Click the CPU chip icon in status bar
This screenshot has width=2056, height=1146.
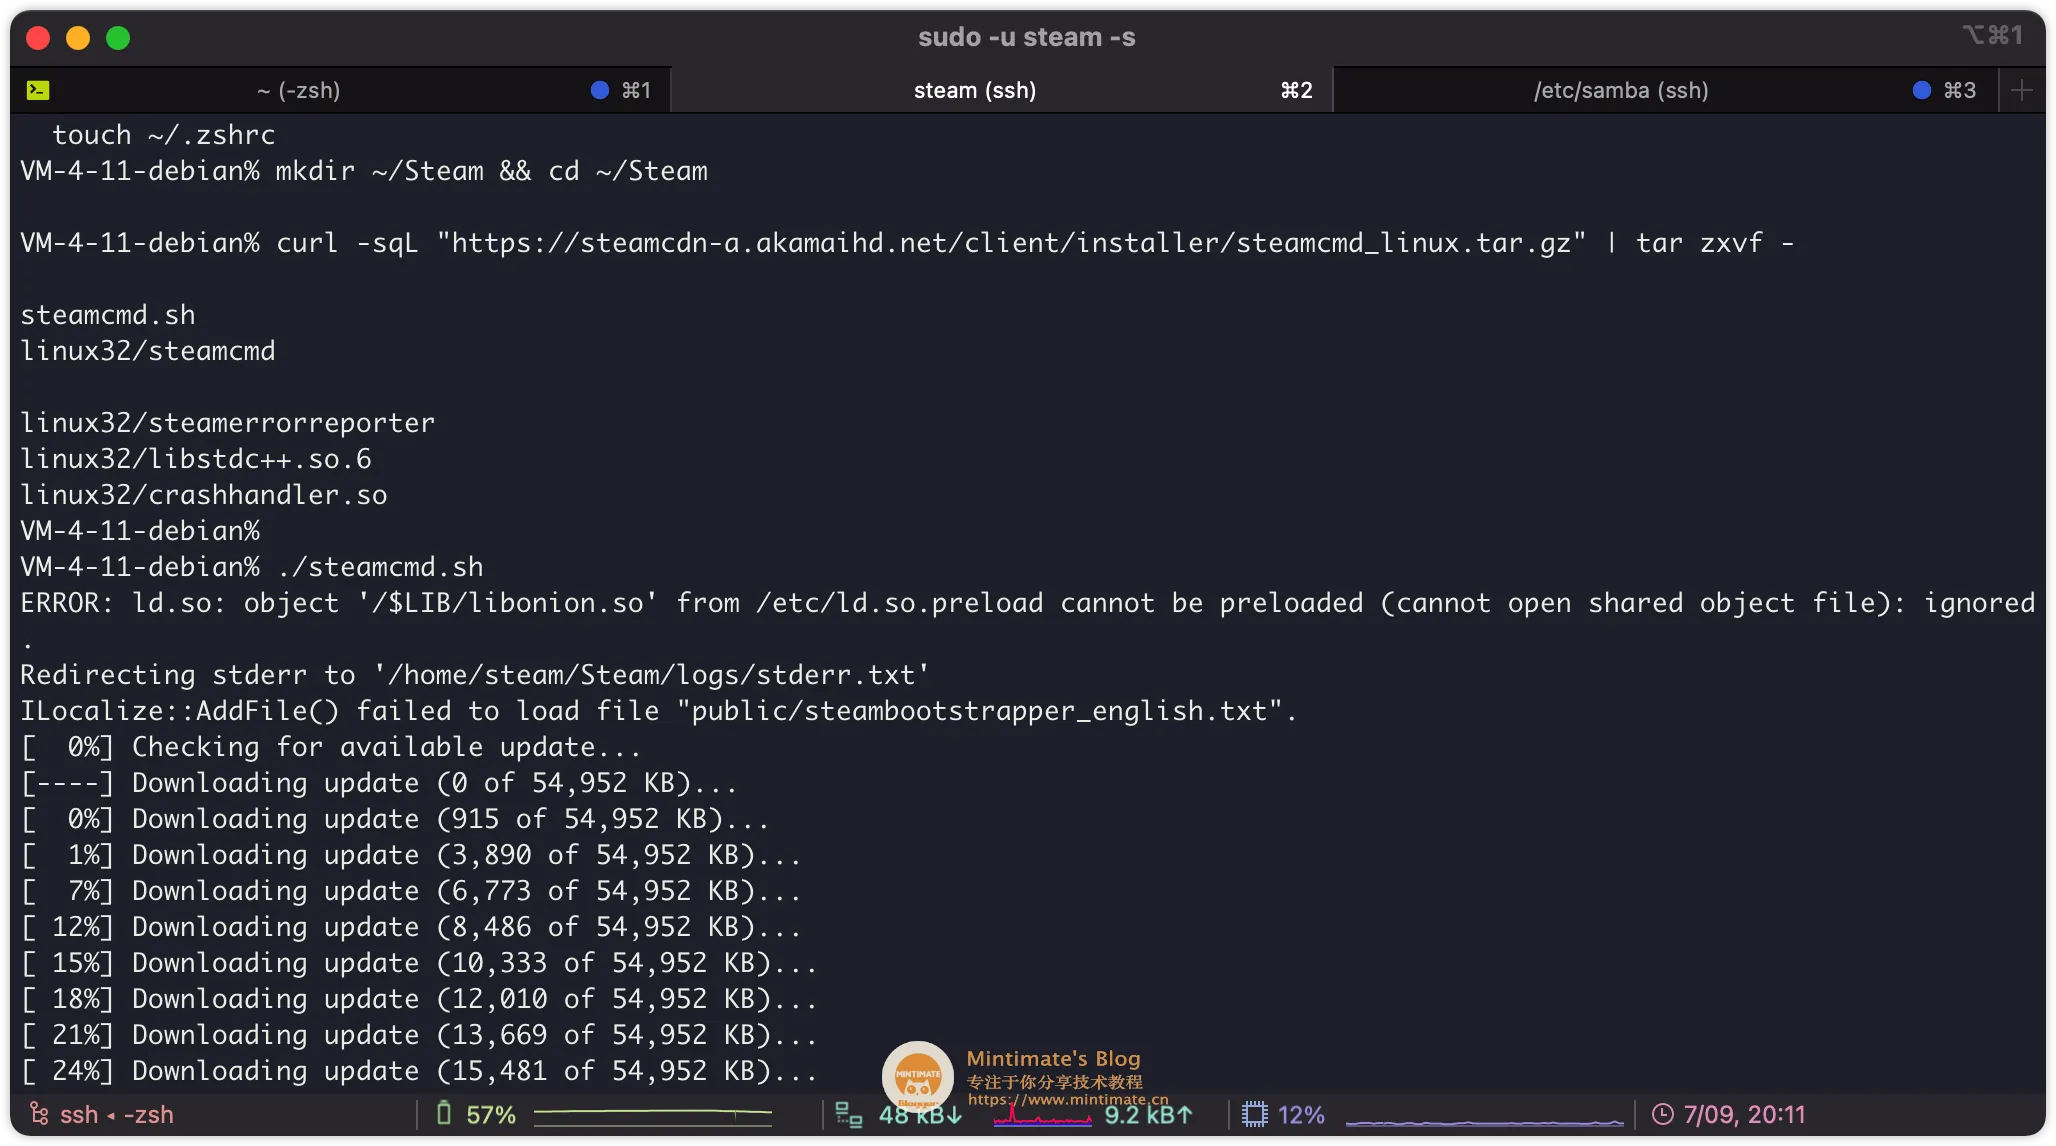click(x=1254, y=1114)
